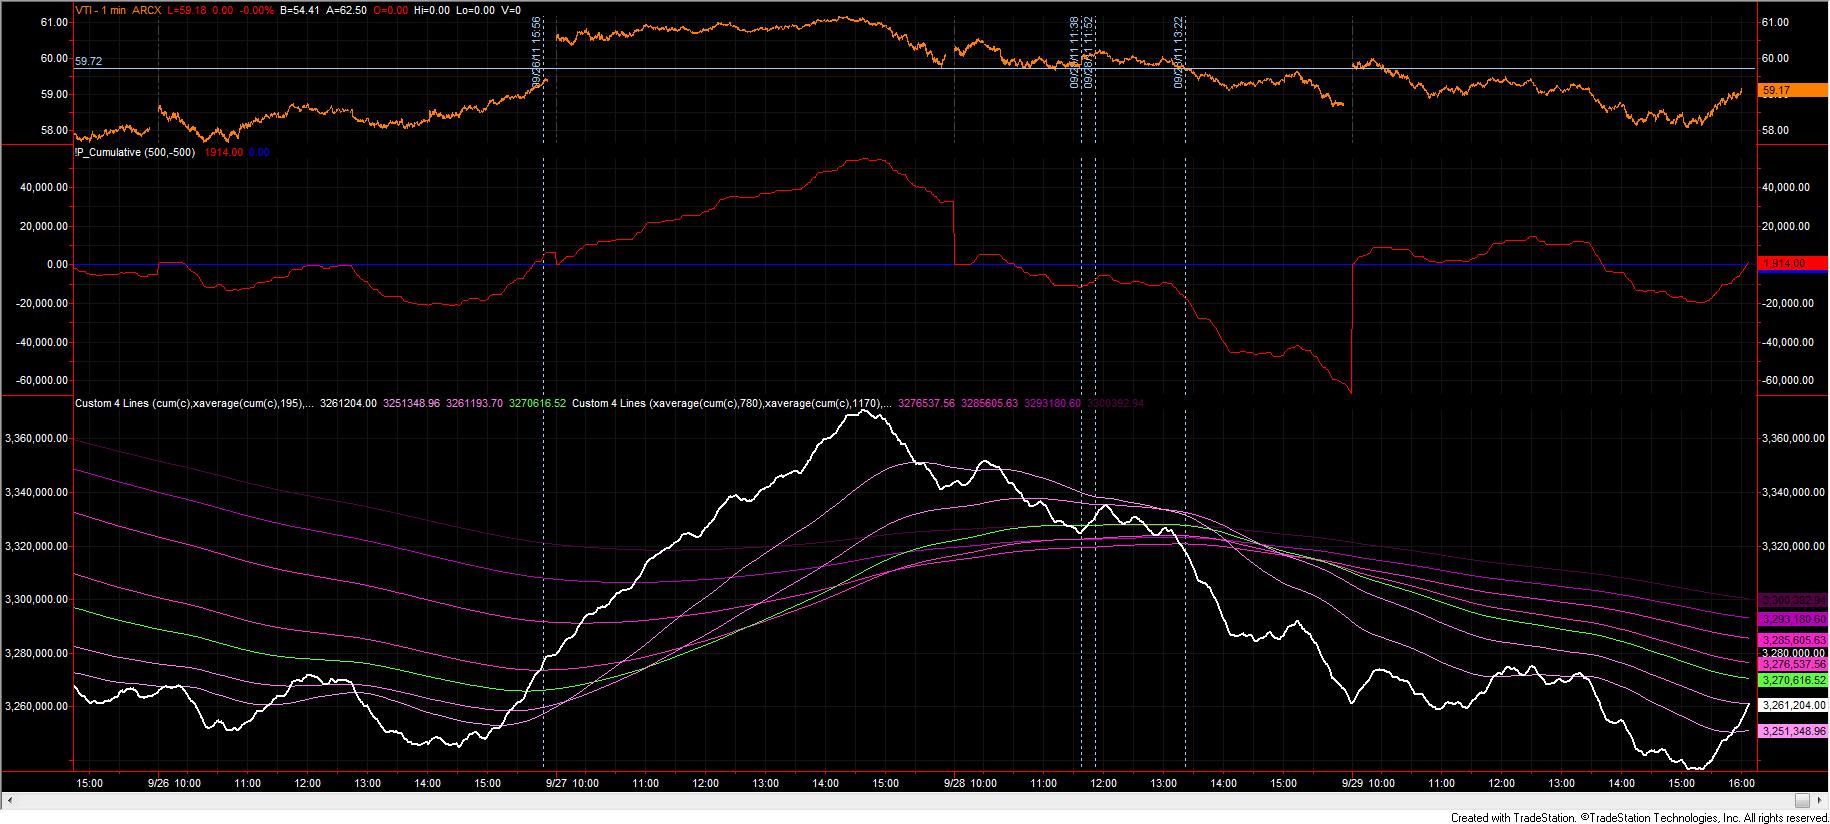Select Custom 4 Lines xaverage 780 label
1830x824 pixels.
click(x=731, y=403)
